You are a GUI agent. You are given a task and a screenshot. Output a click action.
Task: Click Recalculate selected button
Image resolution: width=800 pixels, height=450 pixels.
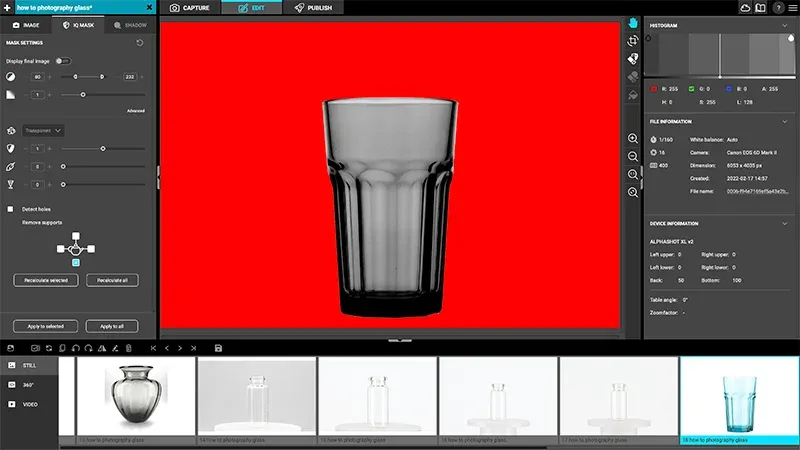[46, 280]
